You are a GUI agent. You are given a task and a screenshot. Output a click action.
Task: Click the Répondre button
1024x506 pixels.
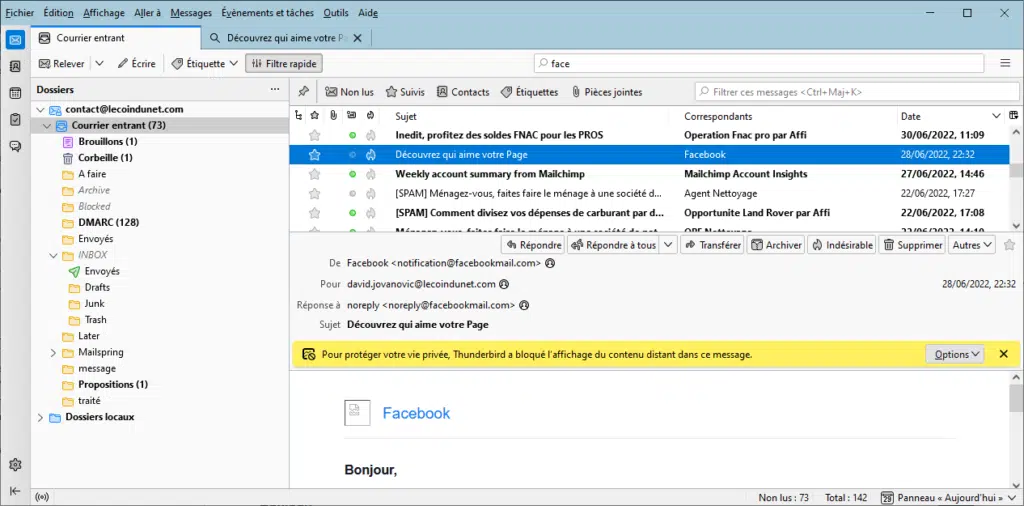(x=533, y=245)
